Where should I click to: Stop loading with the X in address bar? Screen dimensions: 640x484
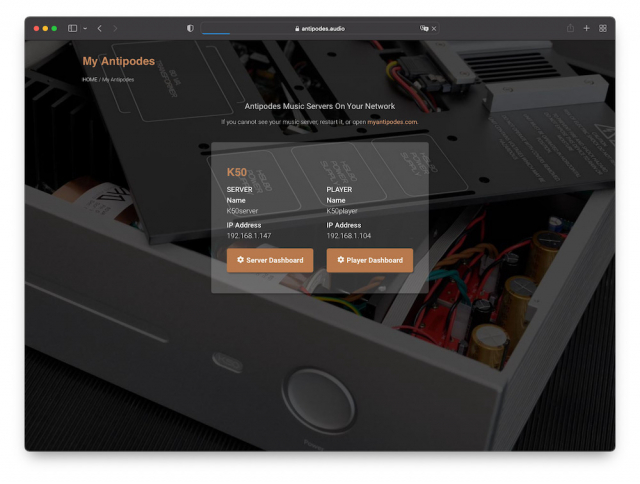[434, 29]
